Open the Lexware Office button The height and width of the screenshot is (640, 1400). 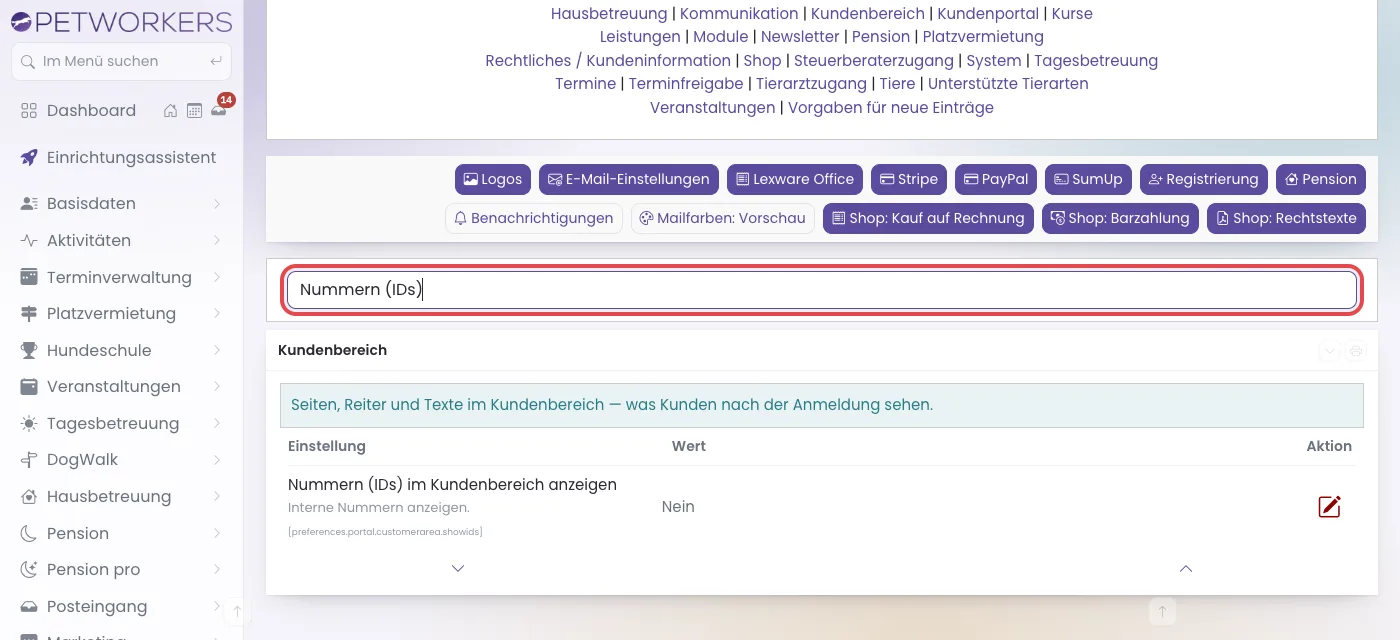(x=795, y=179)
